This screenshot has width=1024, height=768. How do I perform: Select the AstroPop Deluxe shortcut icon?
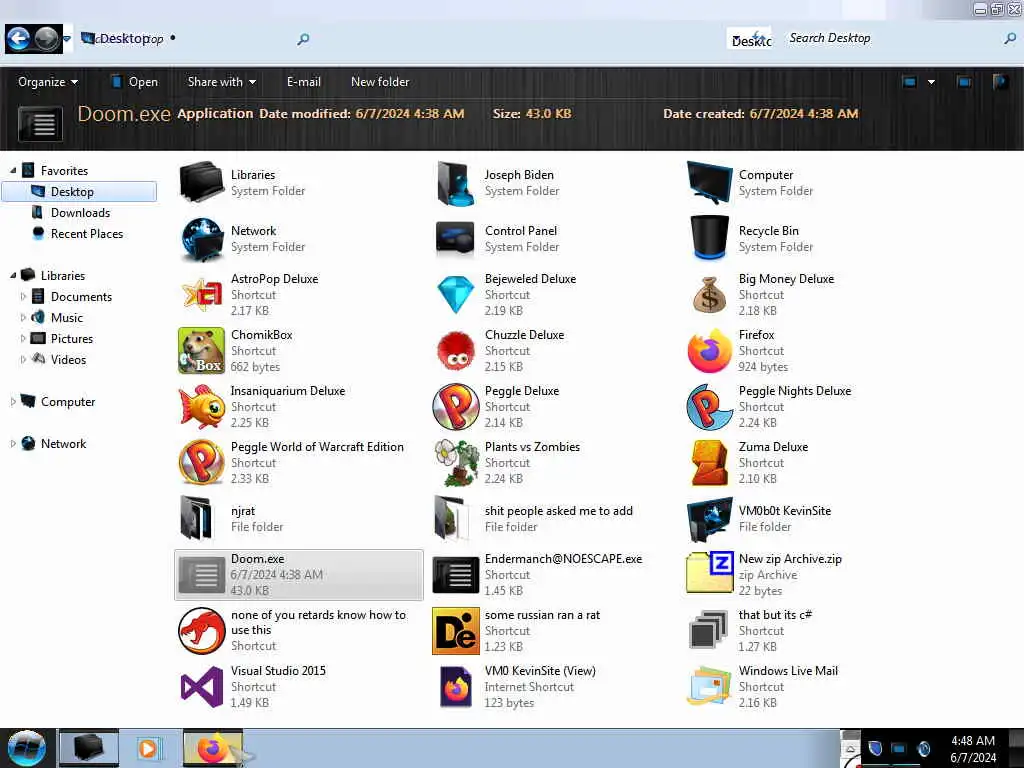[201, 295]
